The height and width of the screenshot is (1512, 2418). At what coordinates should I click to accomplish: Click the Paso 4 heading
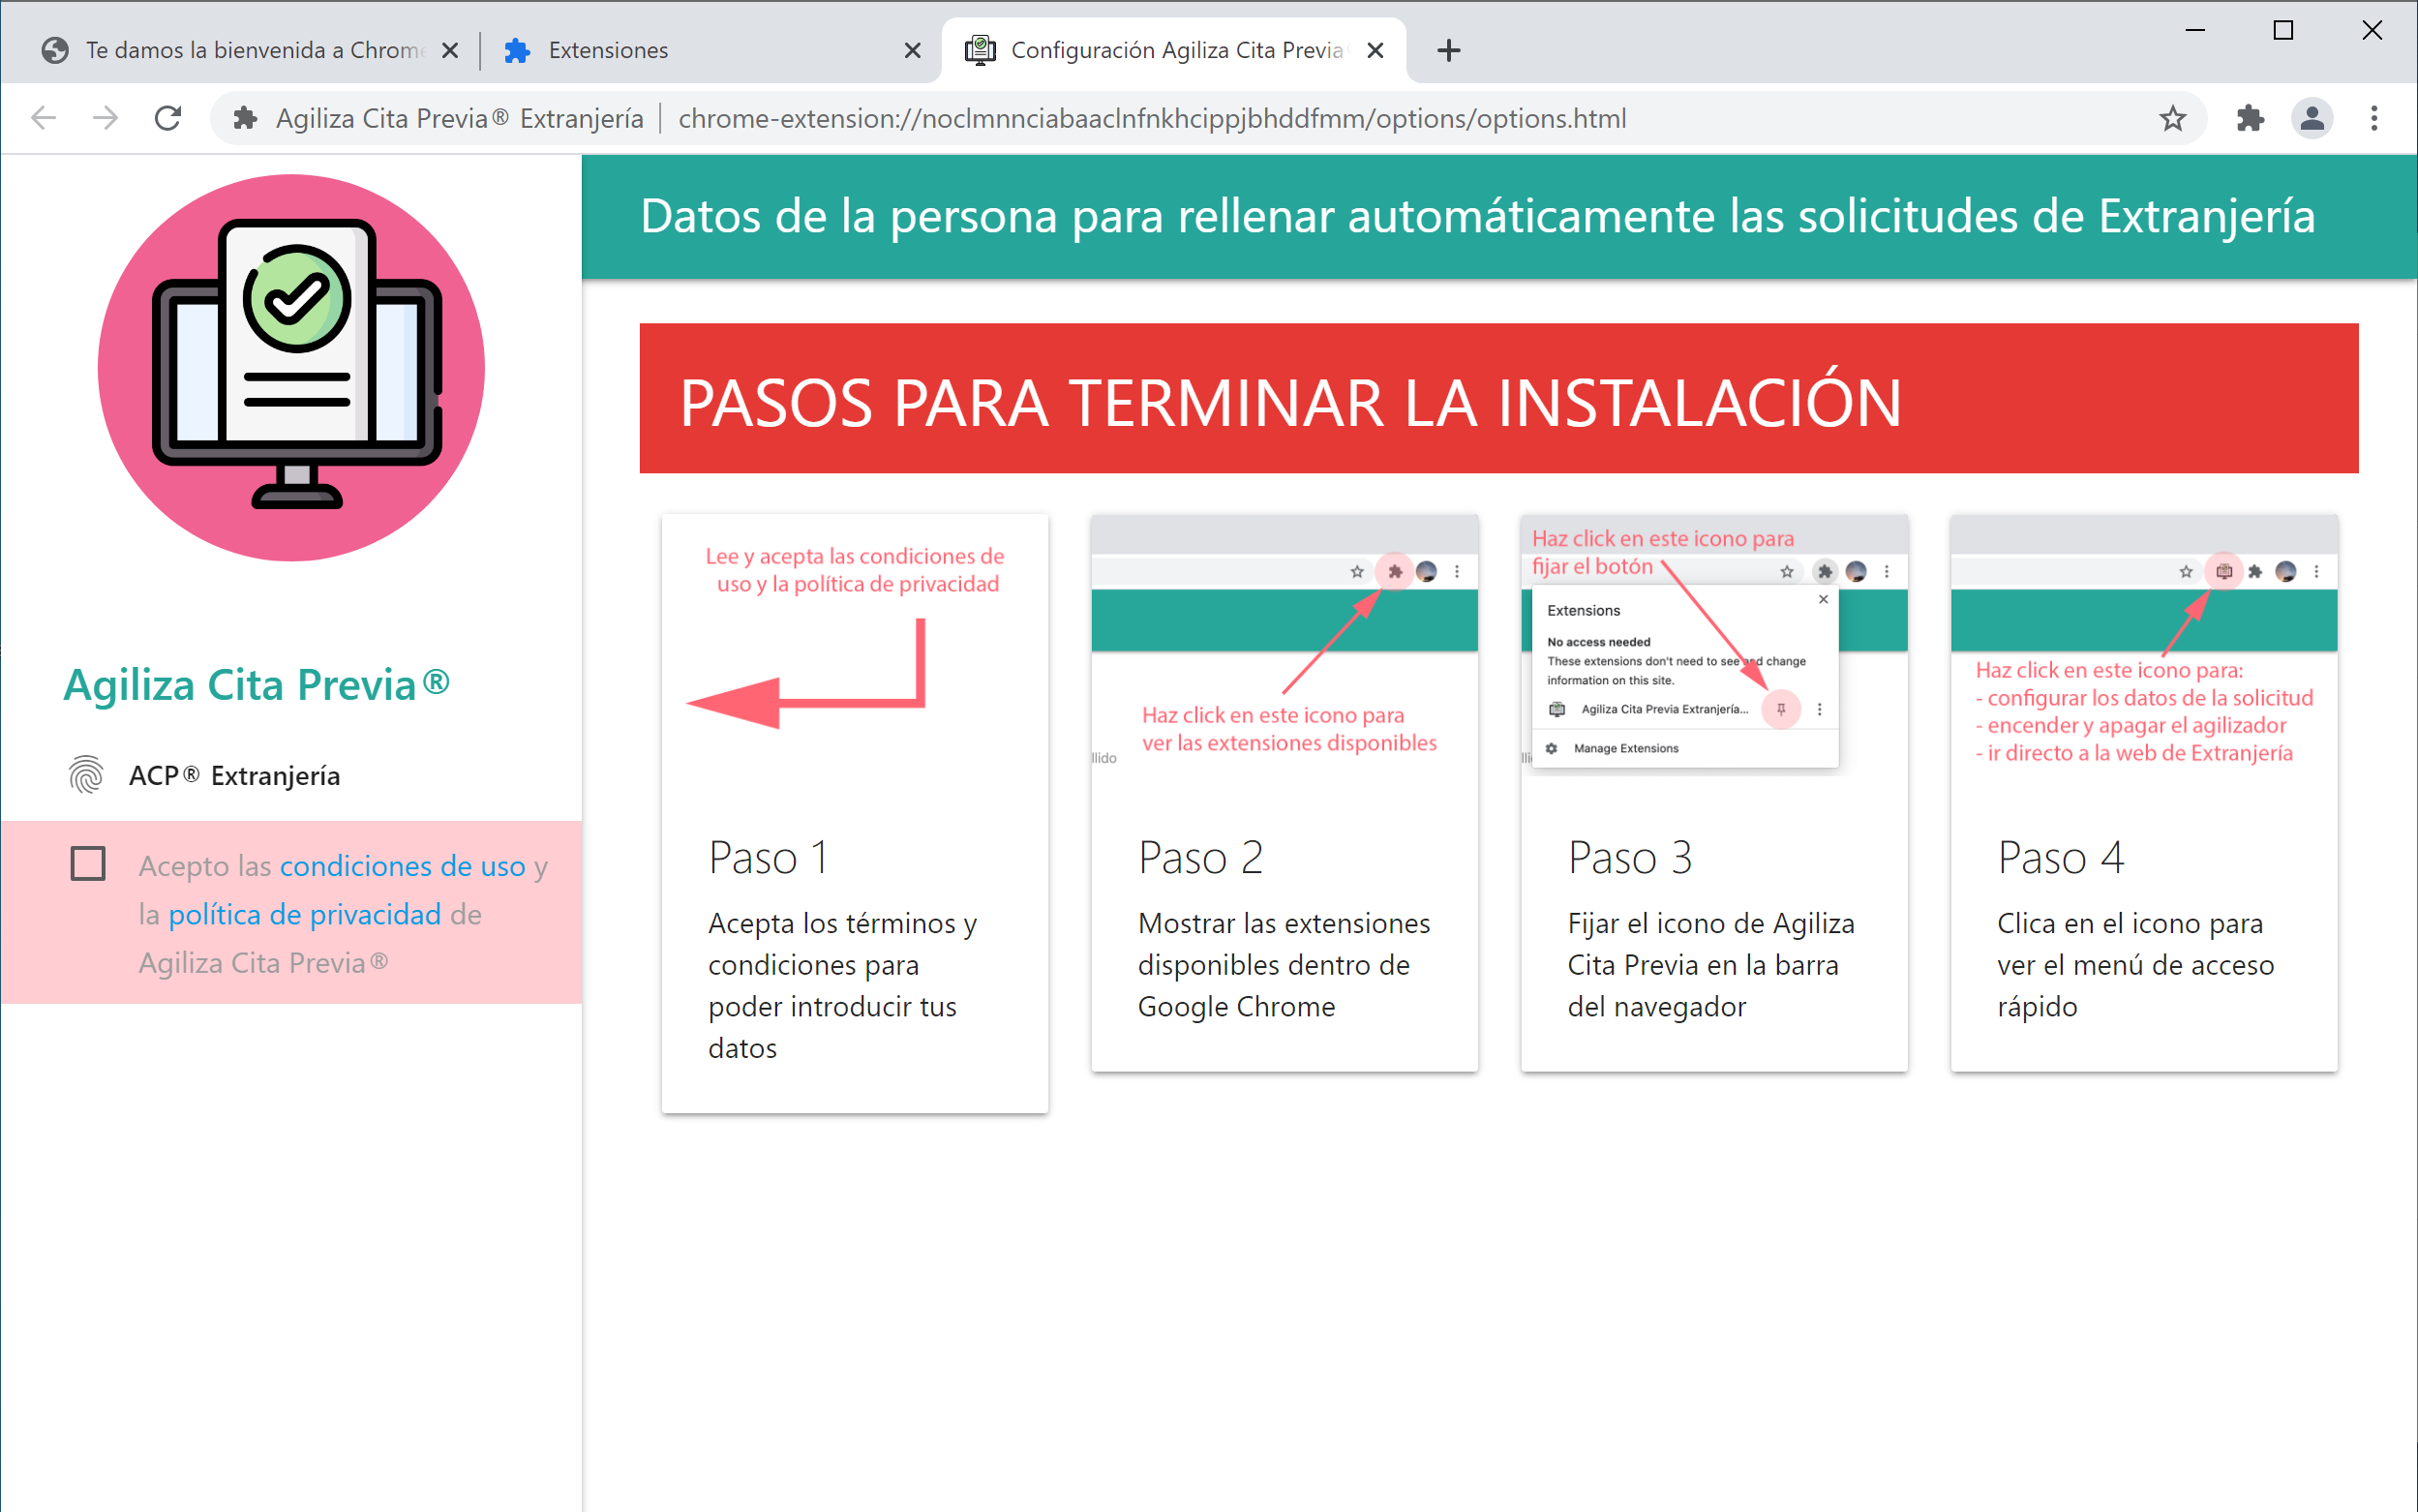(2061, 858)
